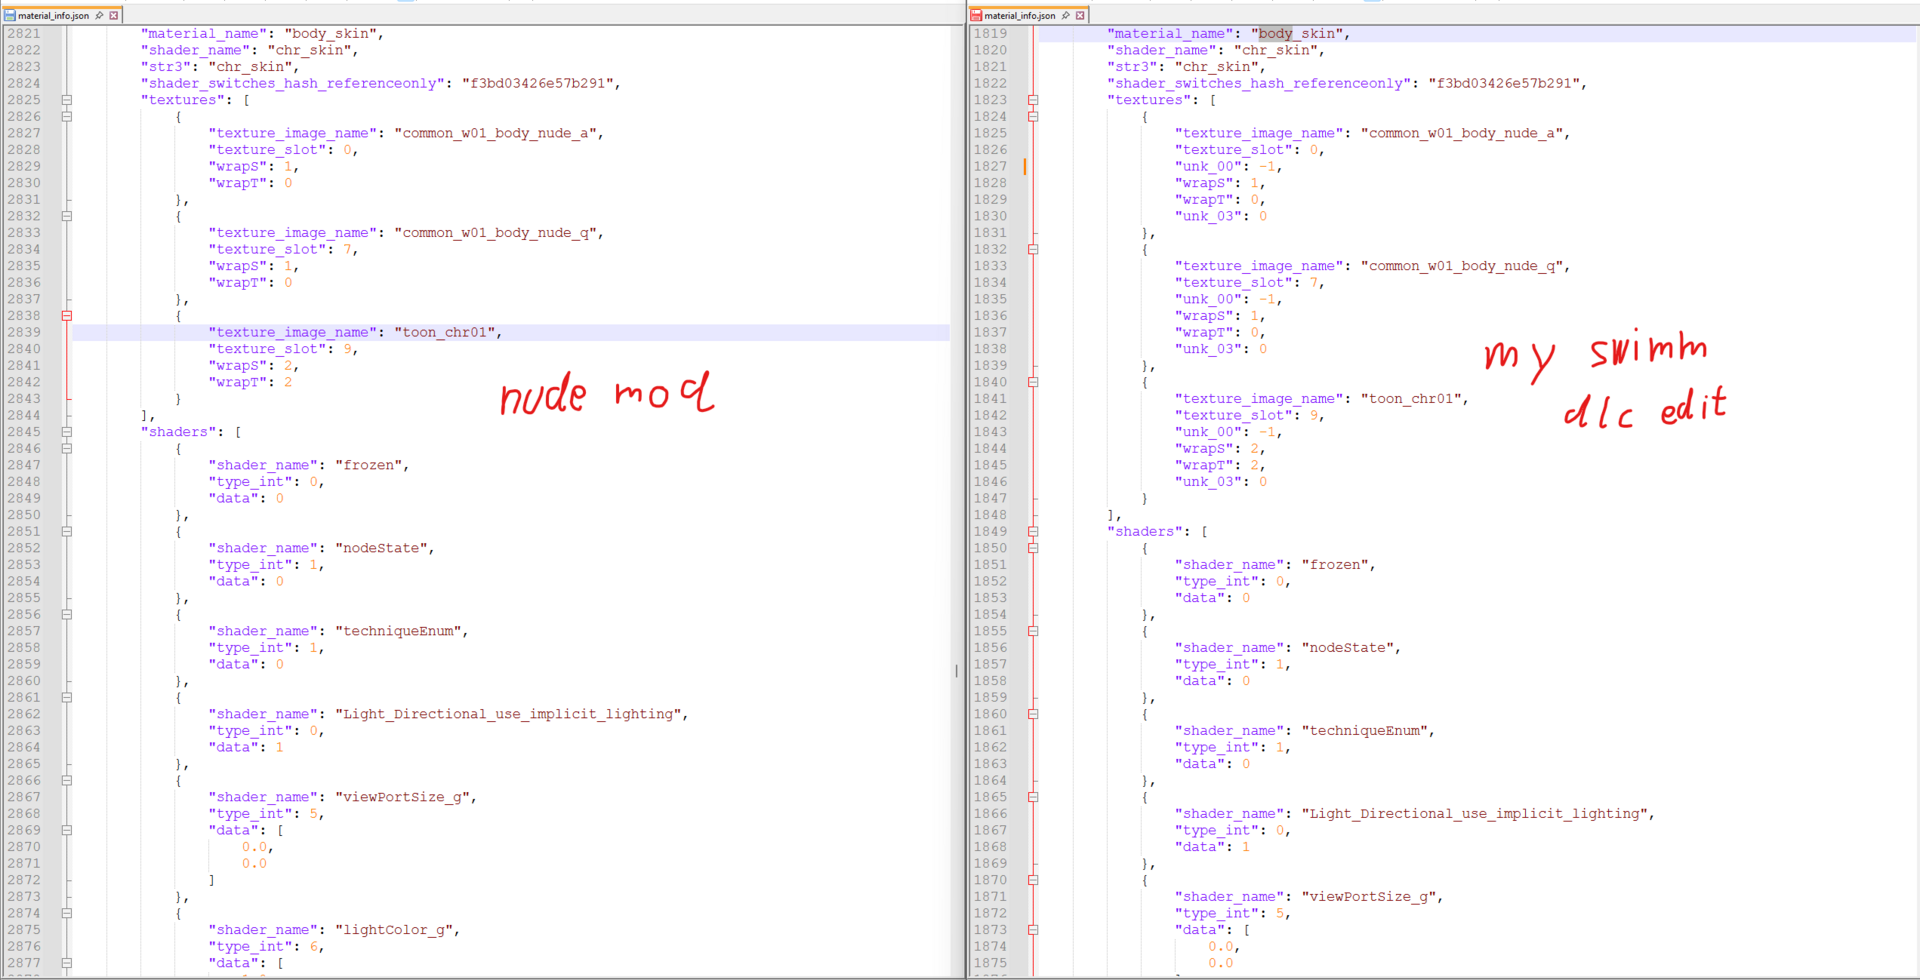Collapse the Light_Directional fold at line 1865
This screenshot has height=980, width=1920.
point(1033,797)
